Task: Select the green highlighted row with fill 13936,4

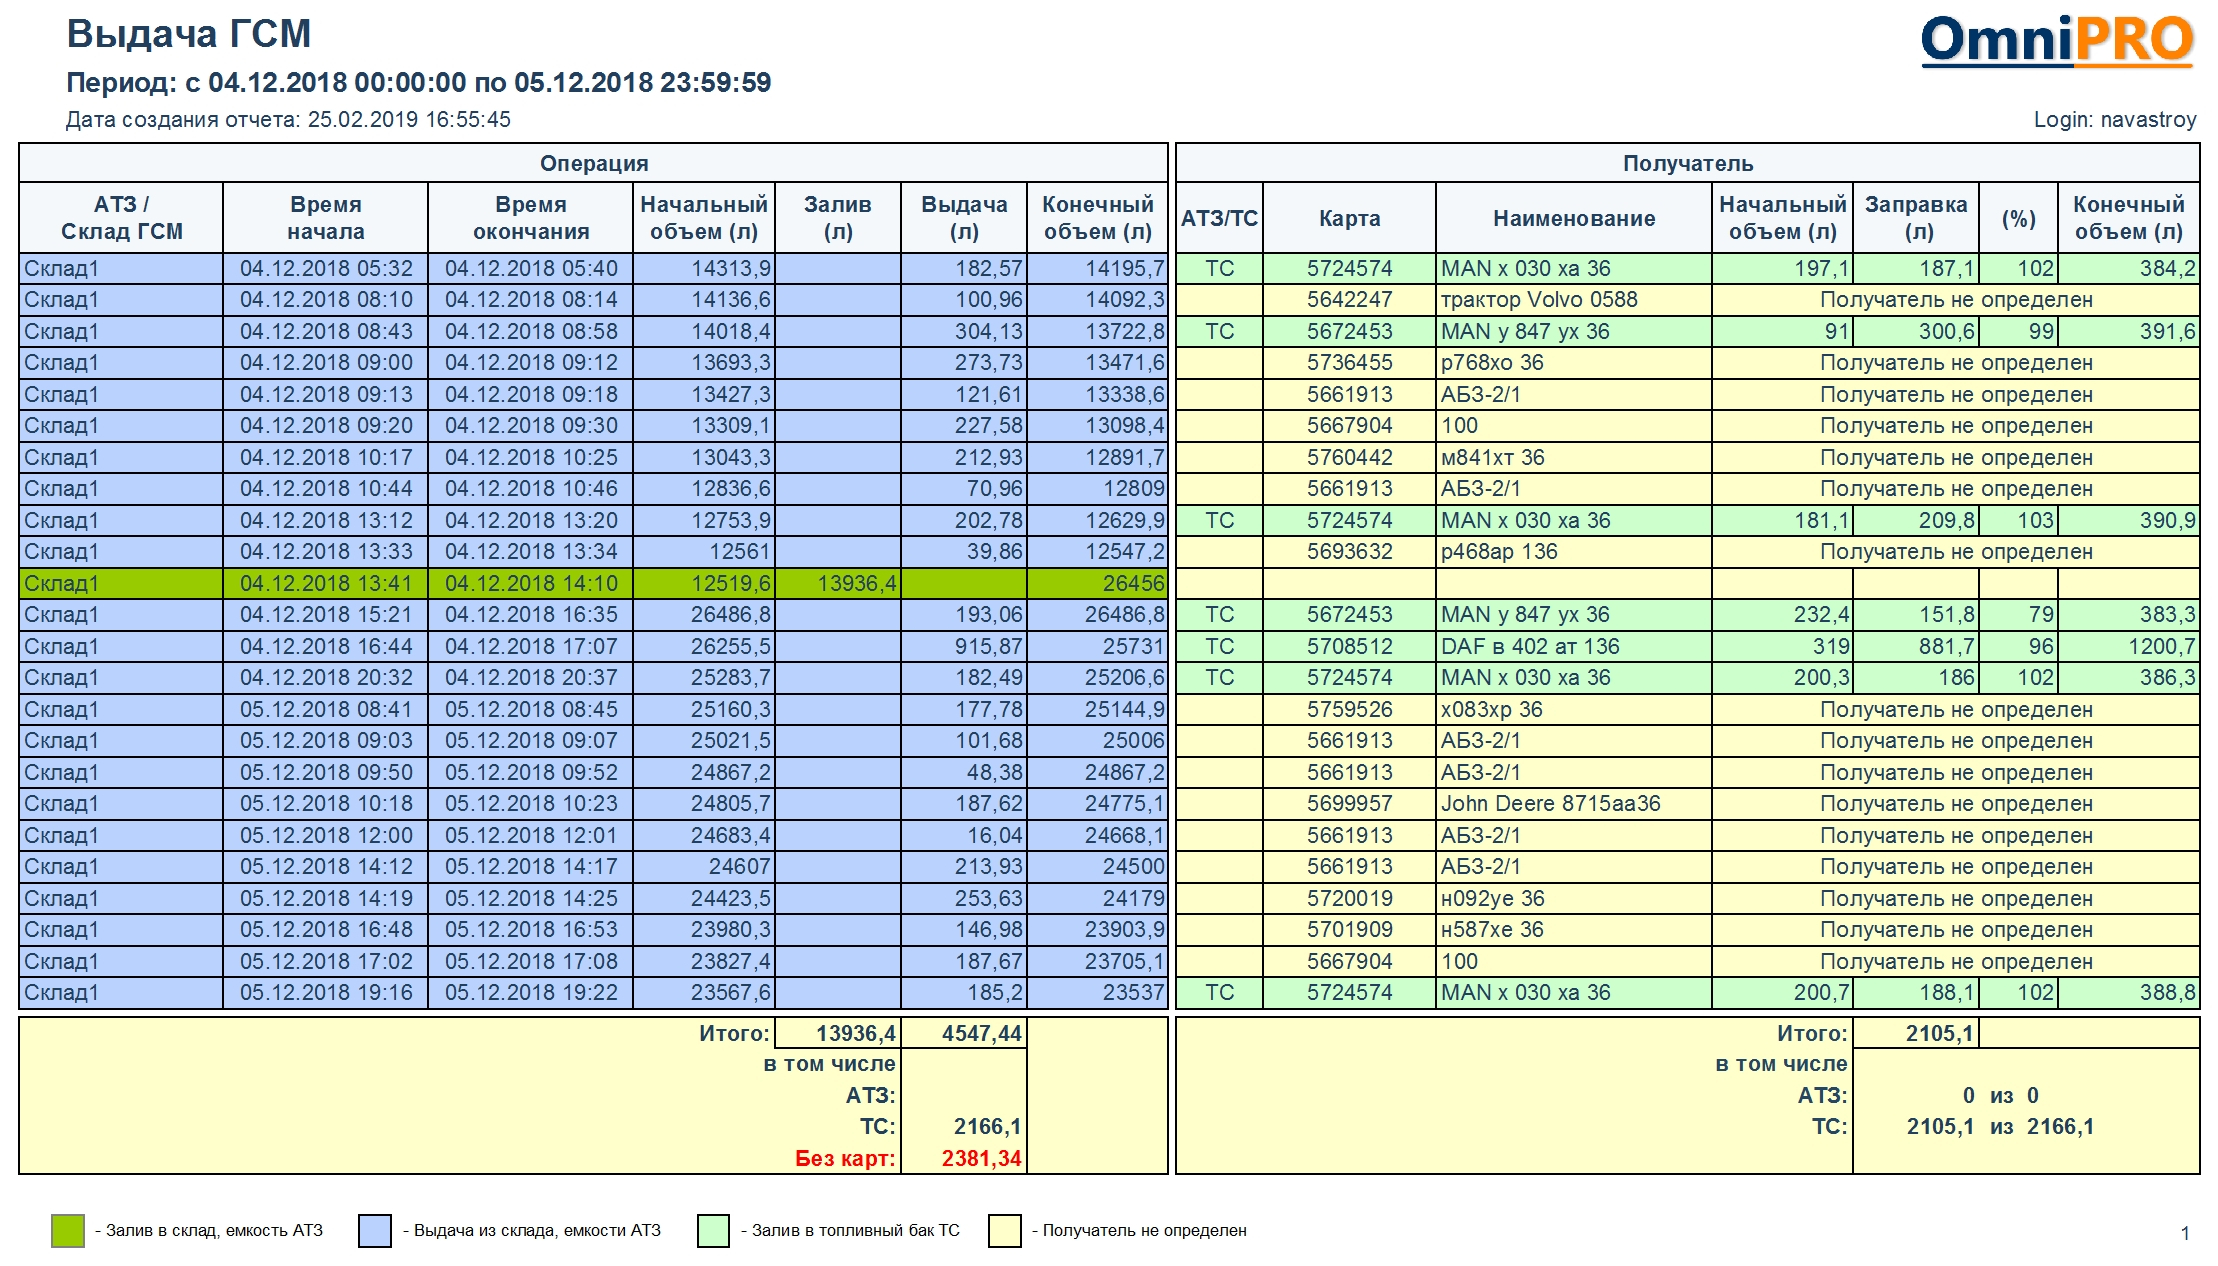Action: pos(593,583)
